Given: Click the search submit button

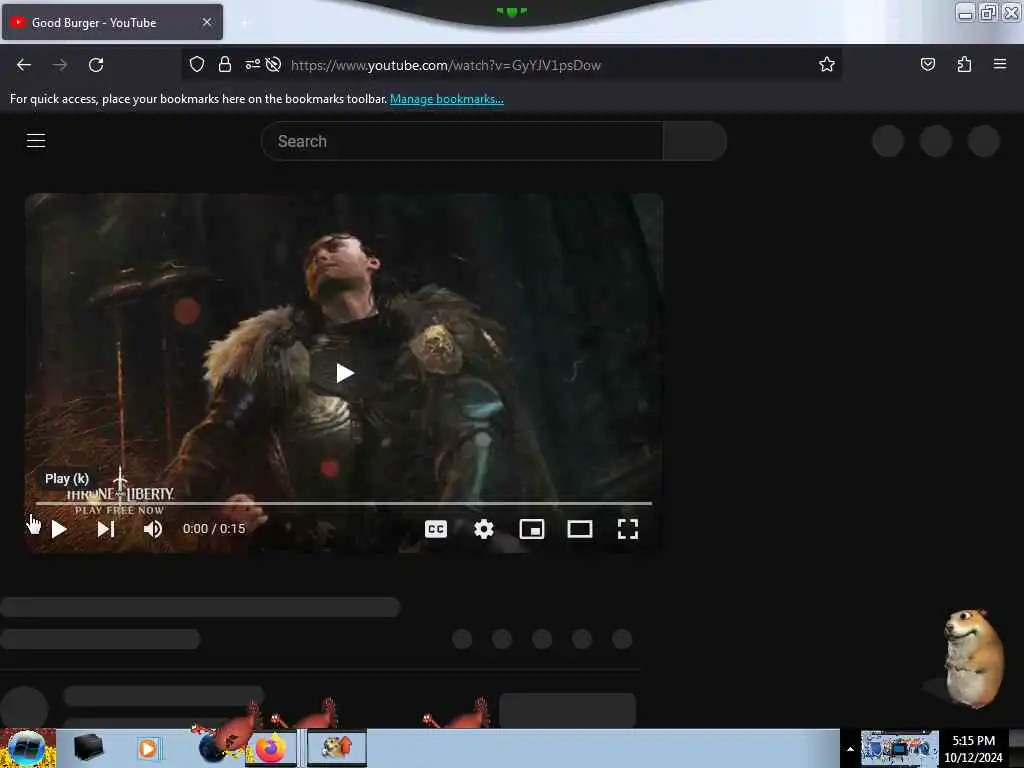Looking at the screenshot, I should pos(695,141).
